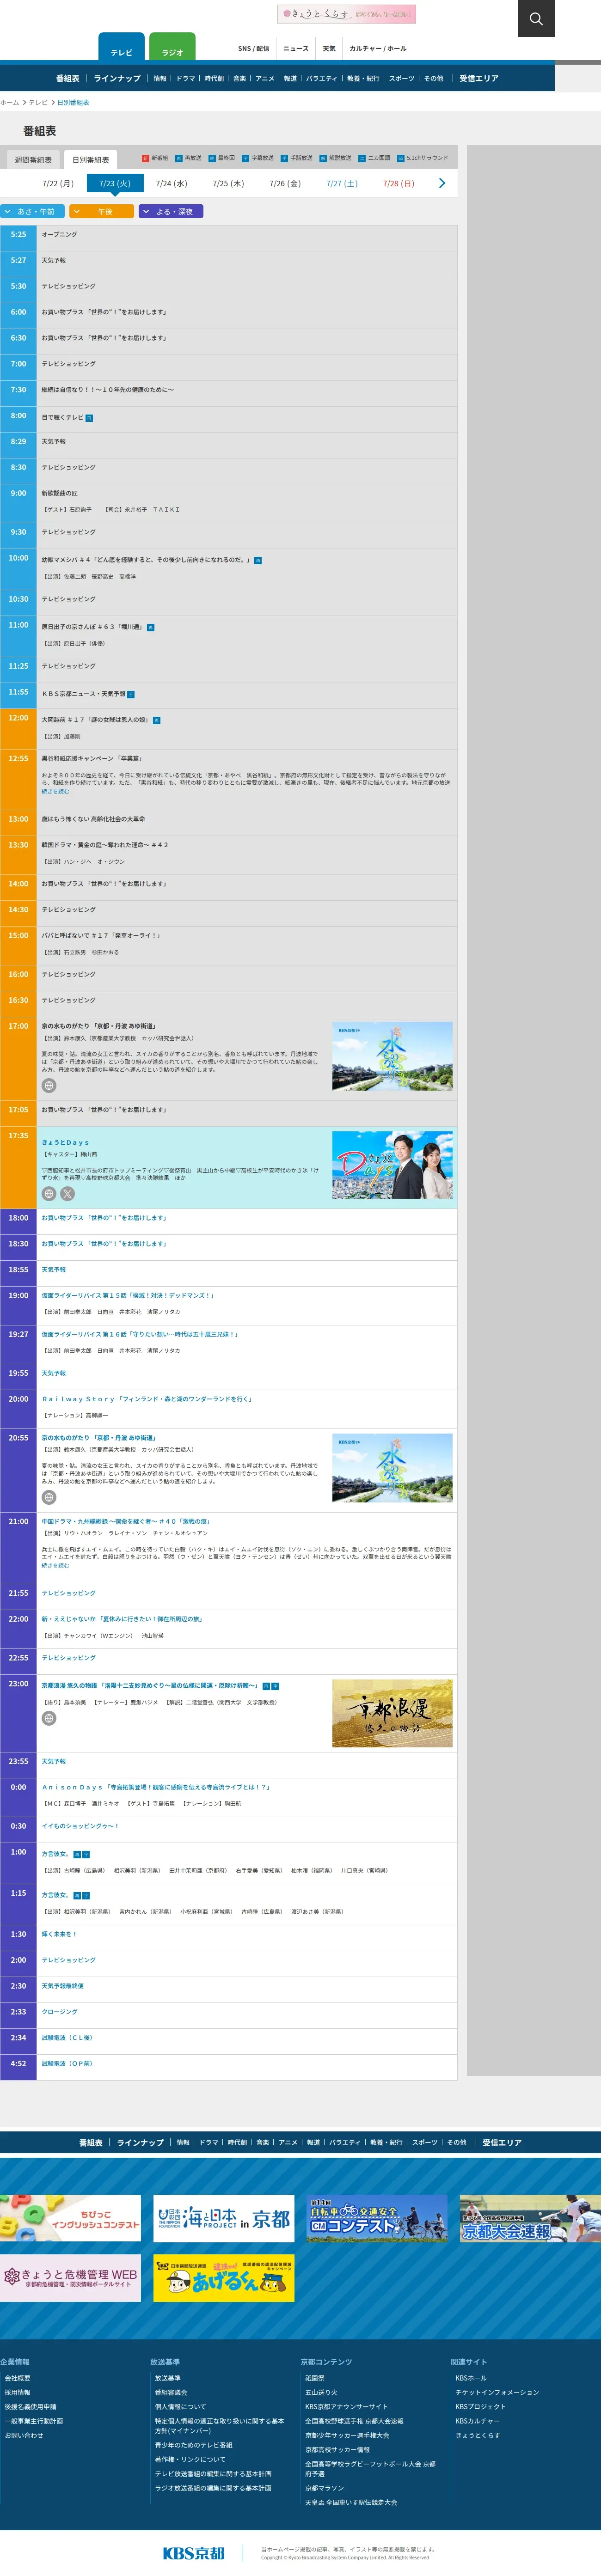This screenshot has width=601, height=2576.
Task: Open the 週間番組表 tab
Action: pyautogui.click(x=33, y=160)
